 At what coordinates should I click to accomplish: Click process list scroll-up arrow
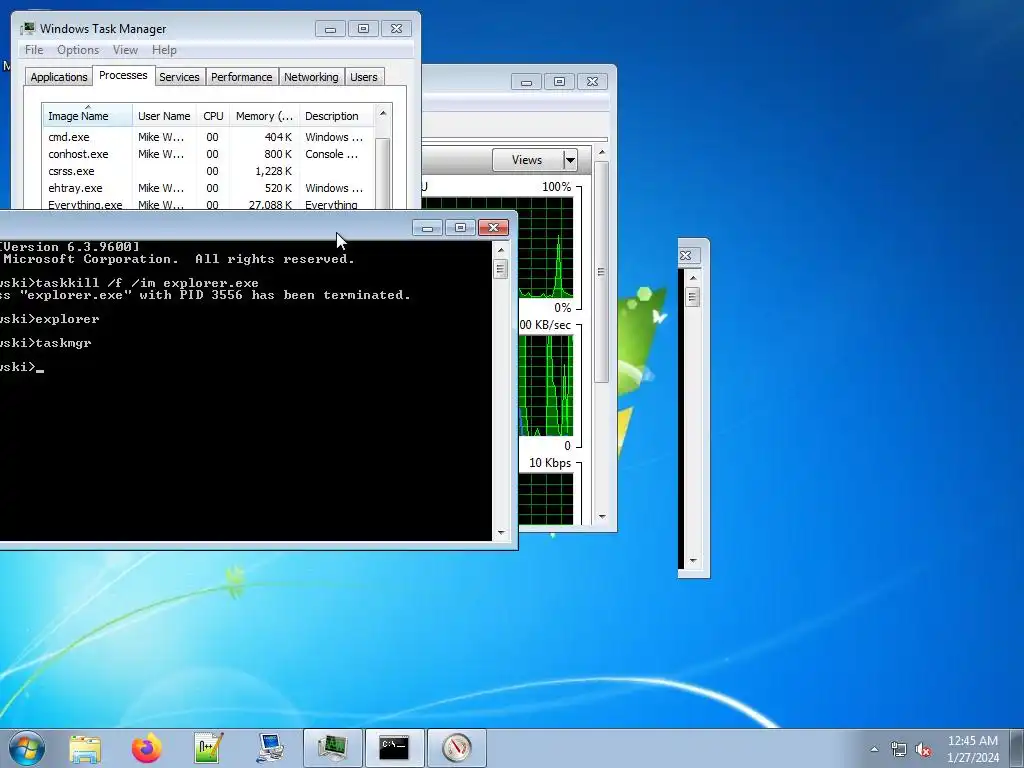tap(383, 114)
